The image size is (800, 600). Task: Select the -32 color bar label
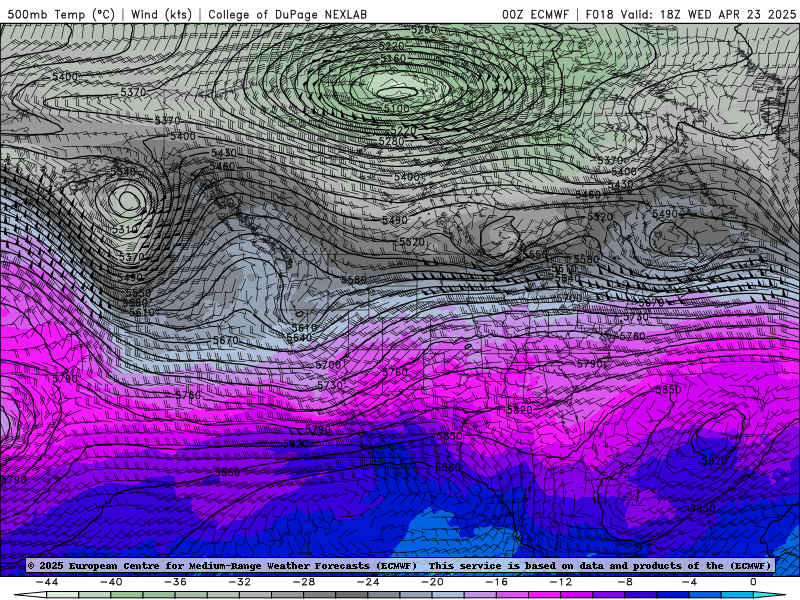click(x=240, y=582)
